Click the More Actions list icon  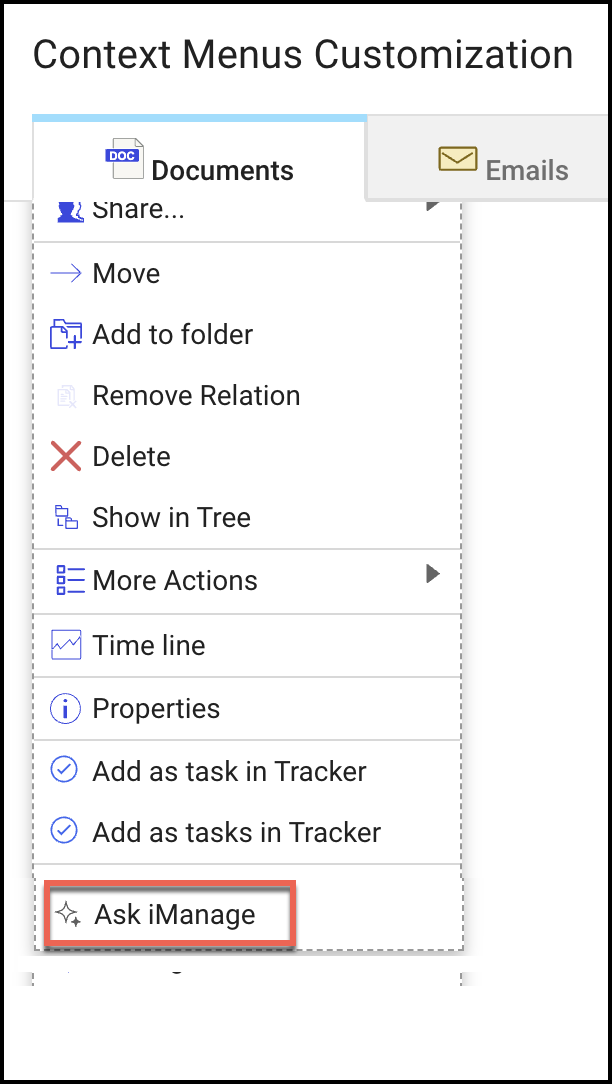[67, 580]
